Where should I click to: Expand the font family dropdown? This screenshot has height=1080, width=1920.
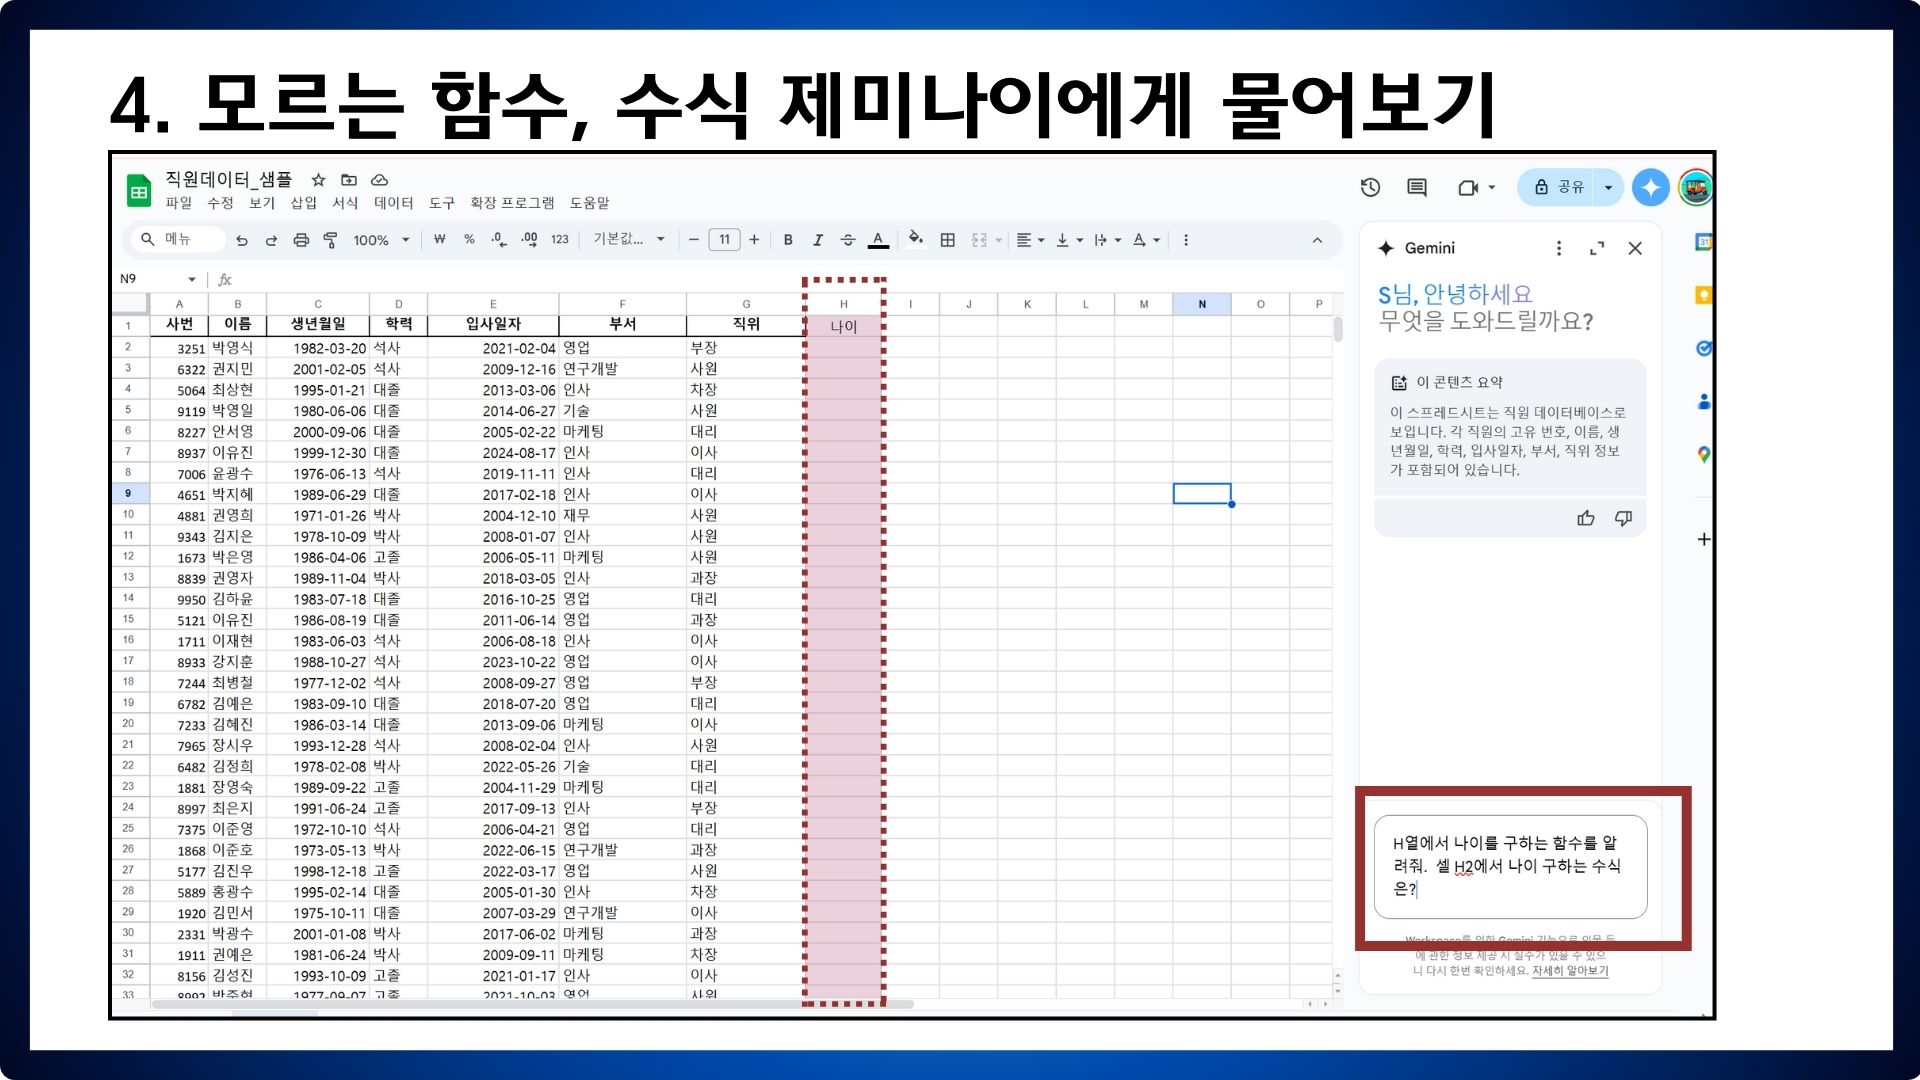pos(629,240)
